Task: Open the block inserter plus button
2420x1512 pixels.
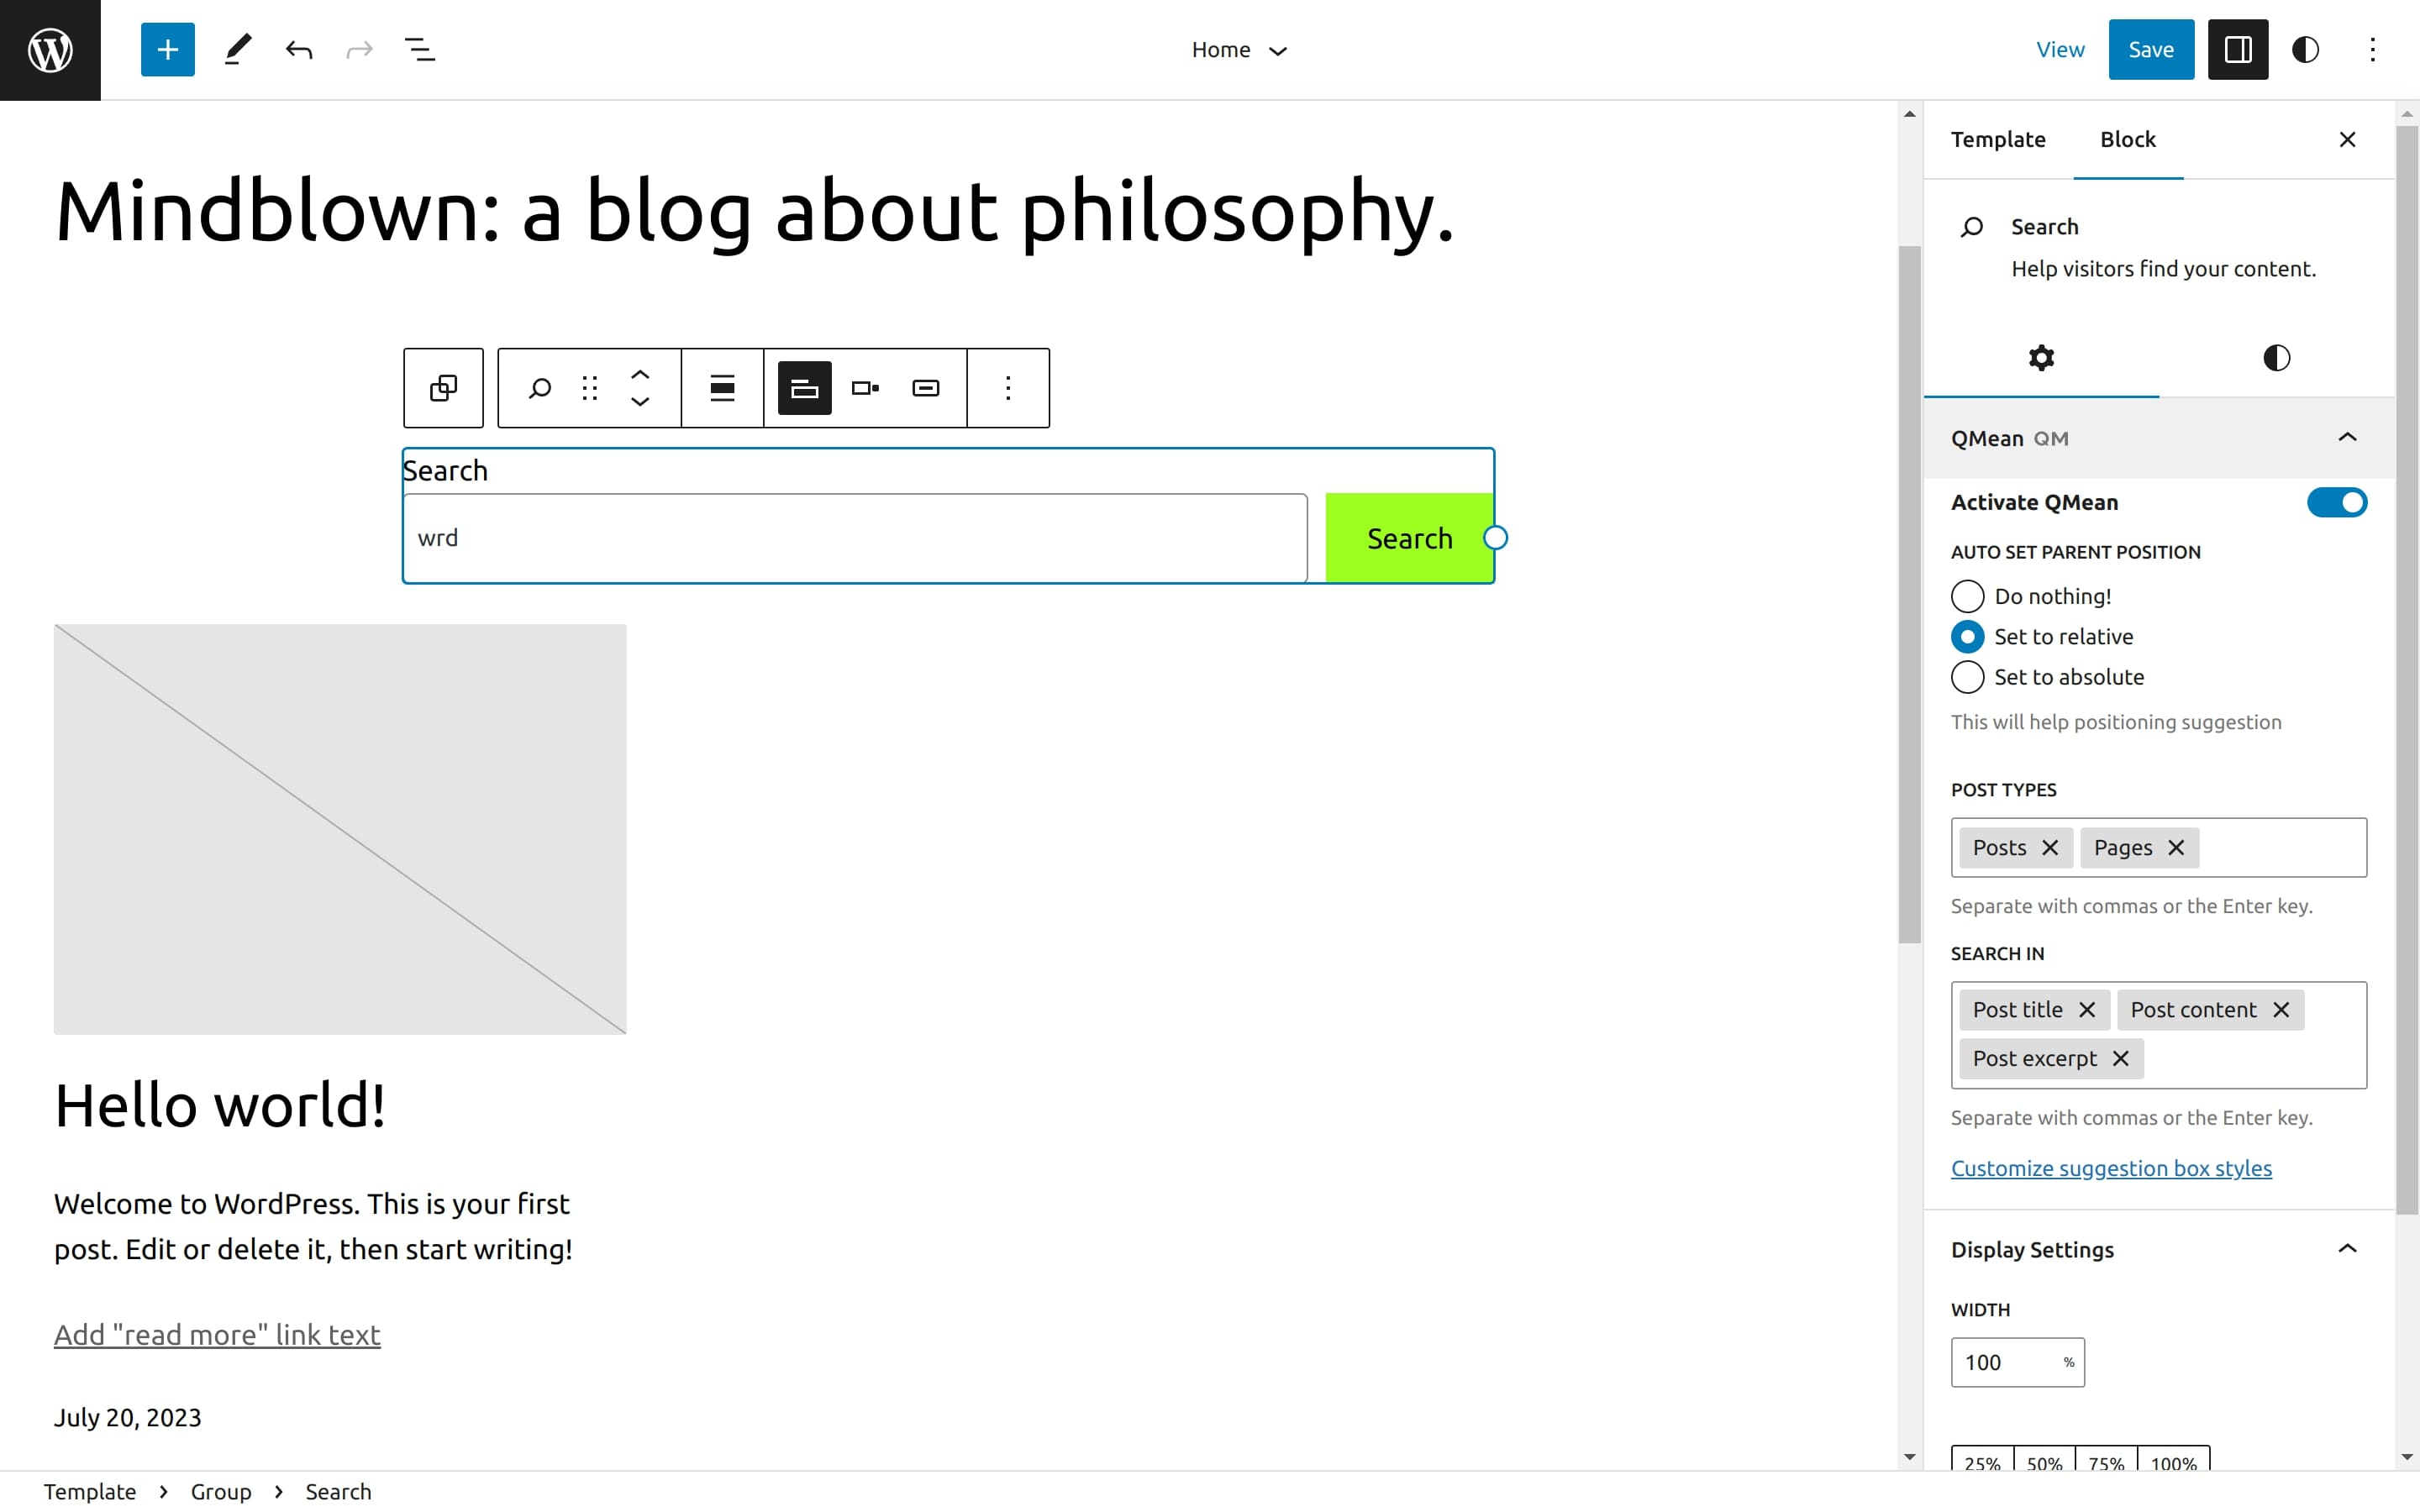Action: pyautogui.click(x=167, y=49)
